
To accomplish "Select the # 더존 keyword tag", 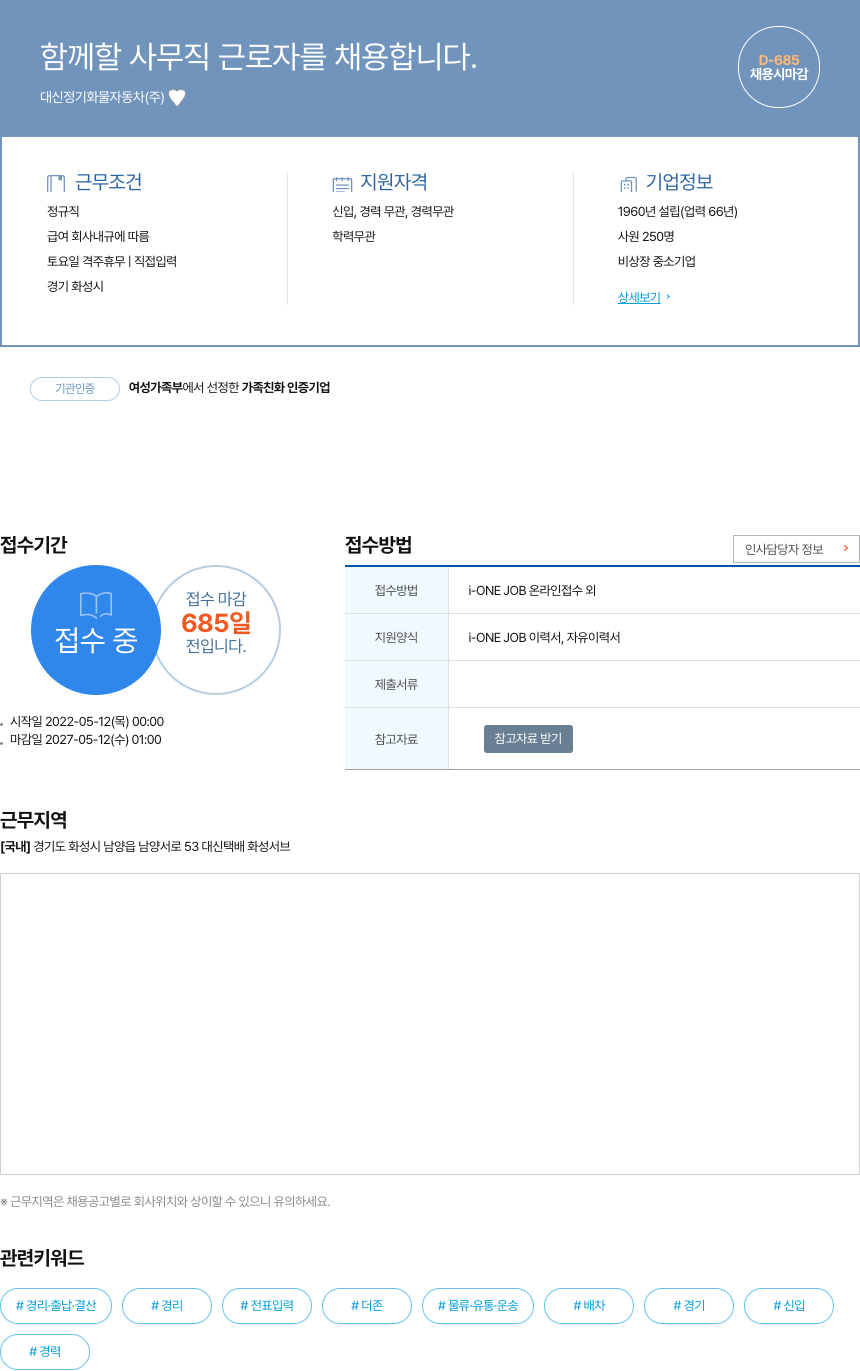I will coord(367,1306).
